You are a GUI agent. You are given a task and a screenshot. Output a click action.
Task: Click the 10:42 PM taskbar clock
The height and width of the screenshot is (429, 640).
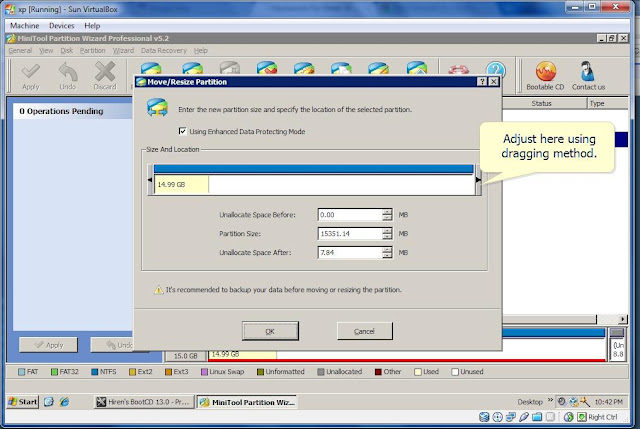(x=608, y=402)
